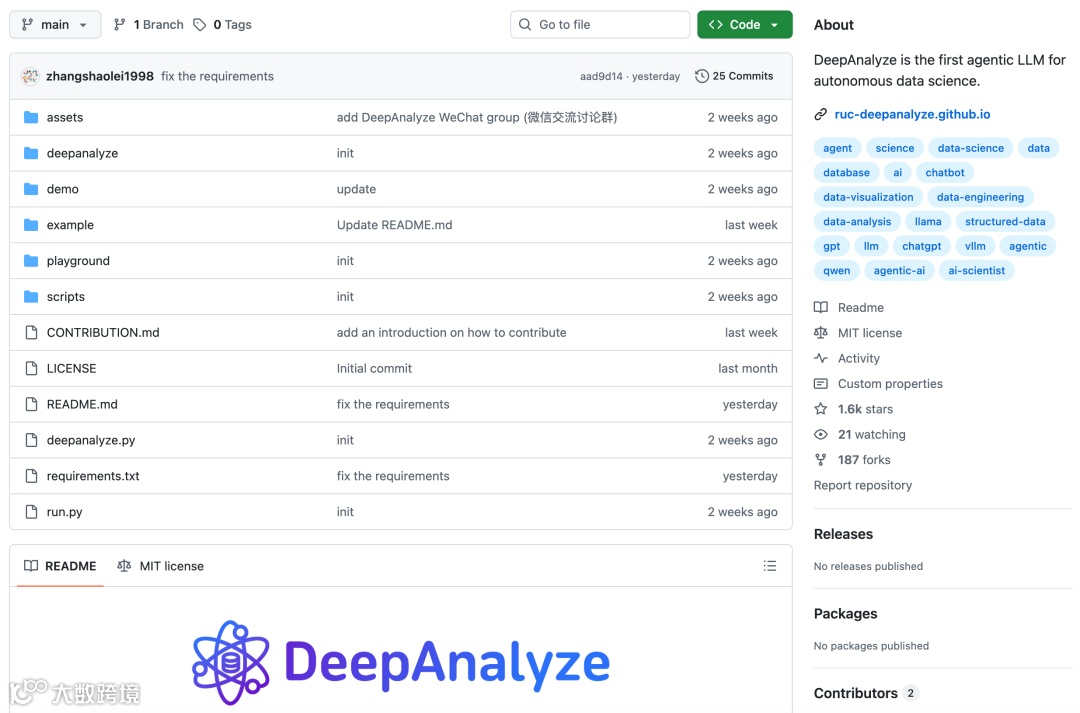Open the Contributors 2 heading link

pos(865,693)
